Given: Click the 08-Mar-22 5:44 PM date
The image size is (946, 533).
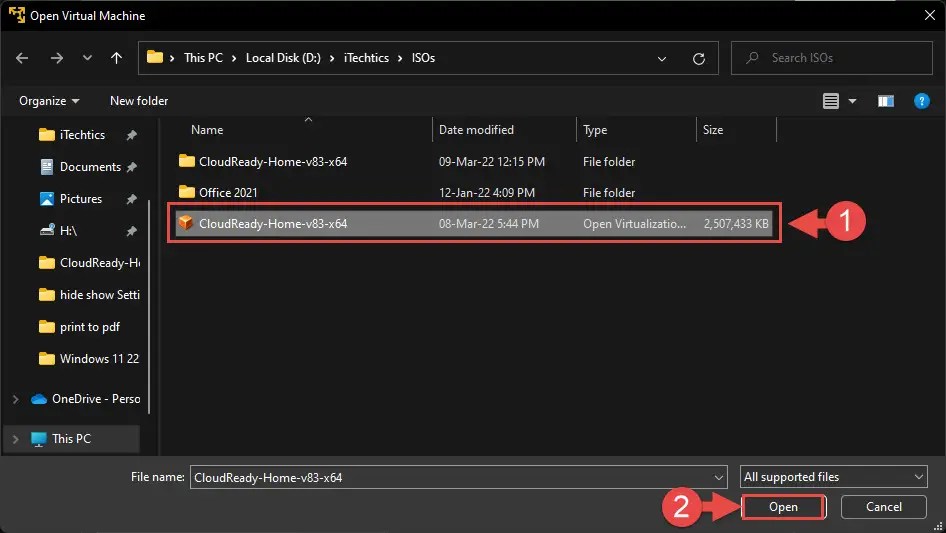Looking at the screenshot, I should [489, 224].
